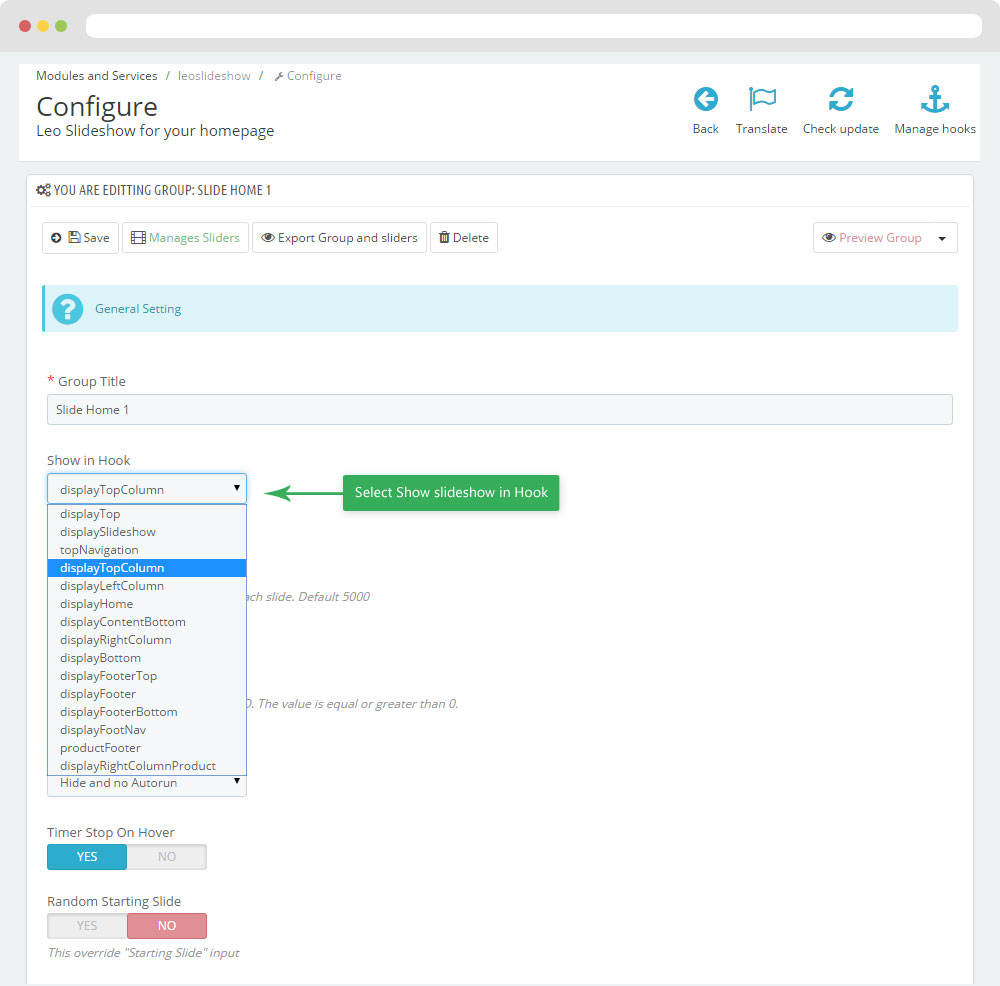Collapse the Show in Hook dropdown

(146, 489)
